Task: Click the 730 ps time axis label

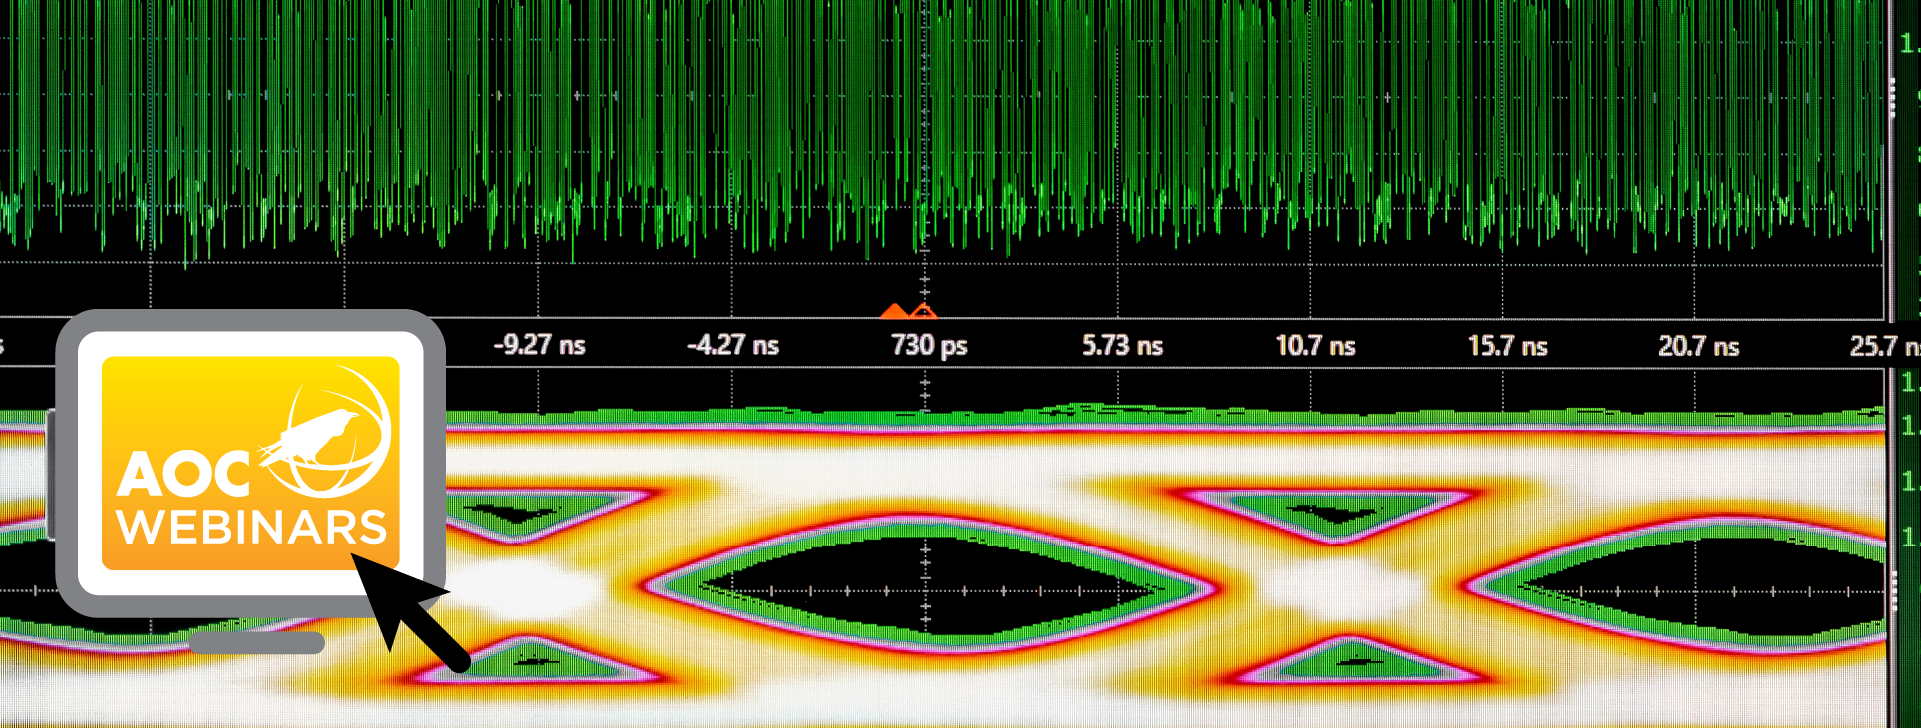Action: click(929, 346)
